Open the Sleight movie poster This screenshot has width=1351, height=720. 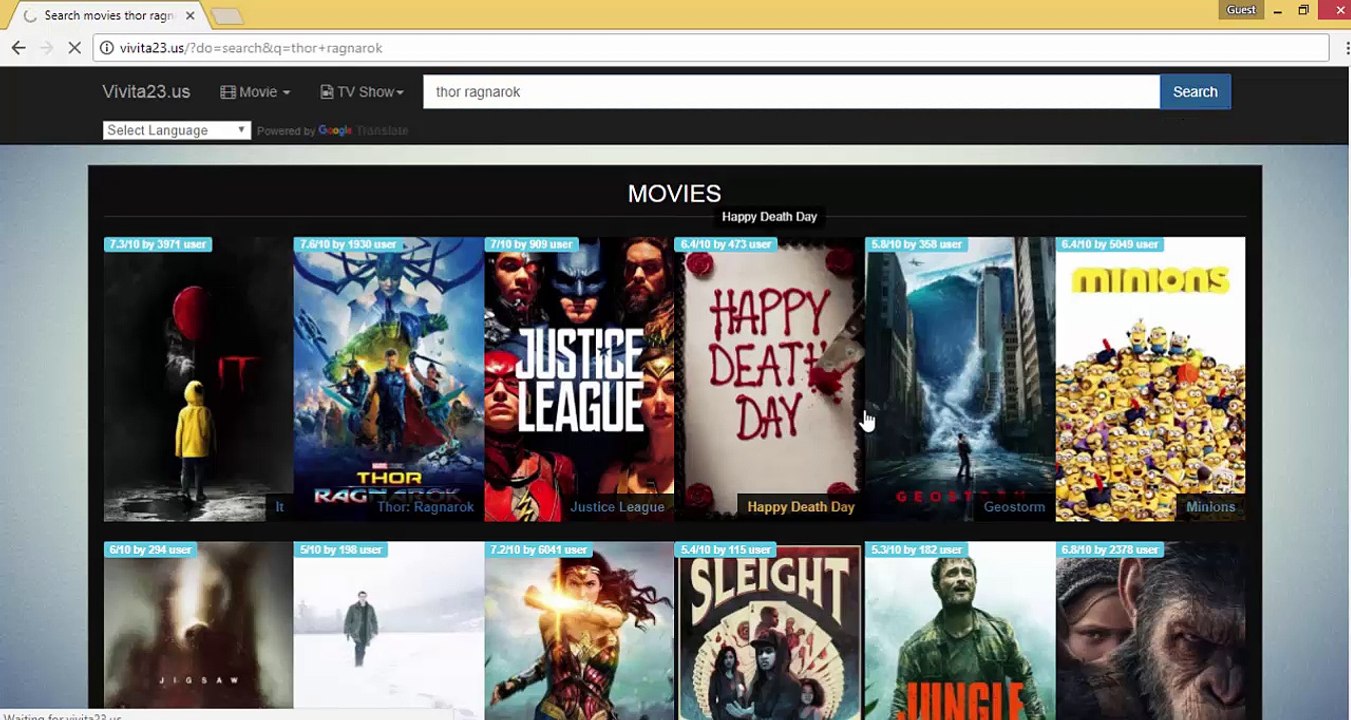click(x=769, y=631)
